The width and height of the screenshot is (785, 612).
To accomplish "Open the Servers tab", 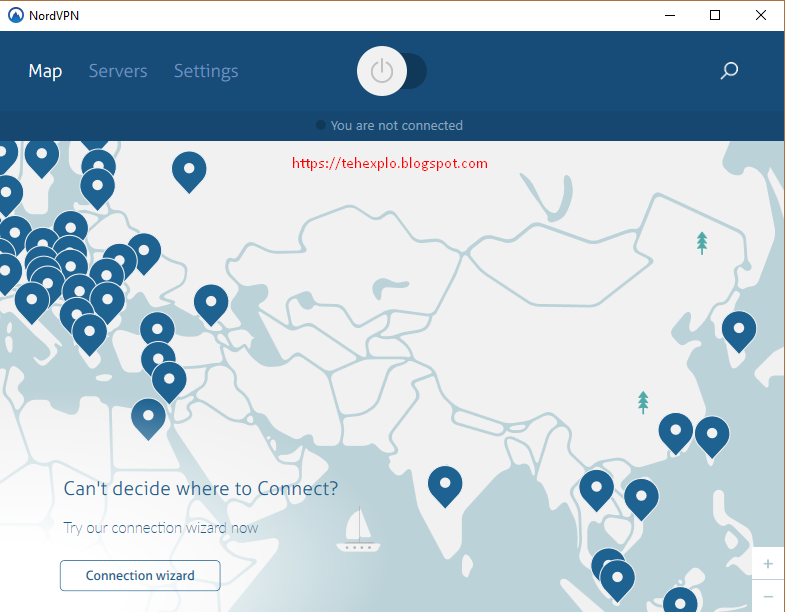I will click(118, 71).
